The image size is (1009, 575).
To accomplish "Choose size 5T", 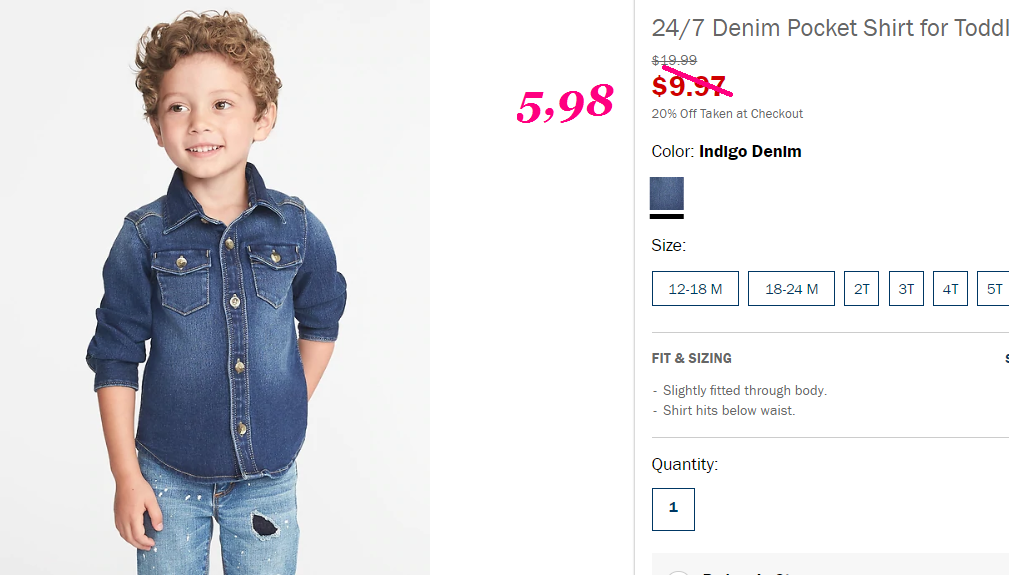I will (x=993, y=289).
